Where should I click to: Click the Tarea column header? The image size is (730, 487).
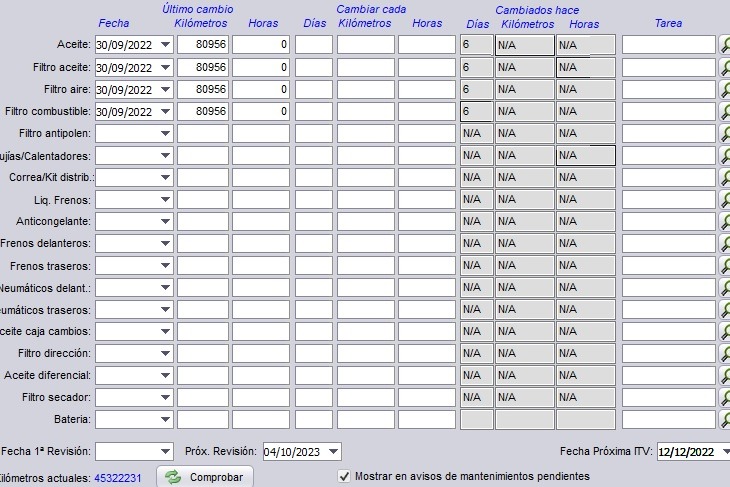(x=668, y=23)
